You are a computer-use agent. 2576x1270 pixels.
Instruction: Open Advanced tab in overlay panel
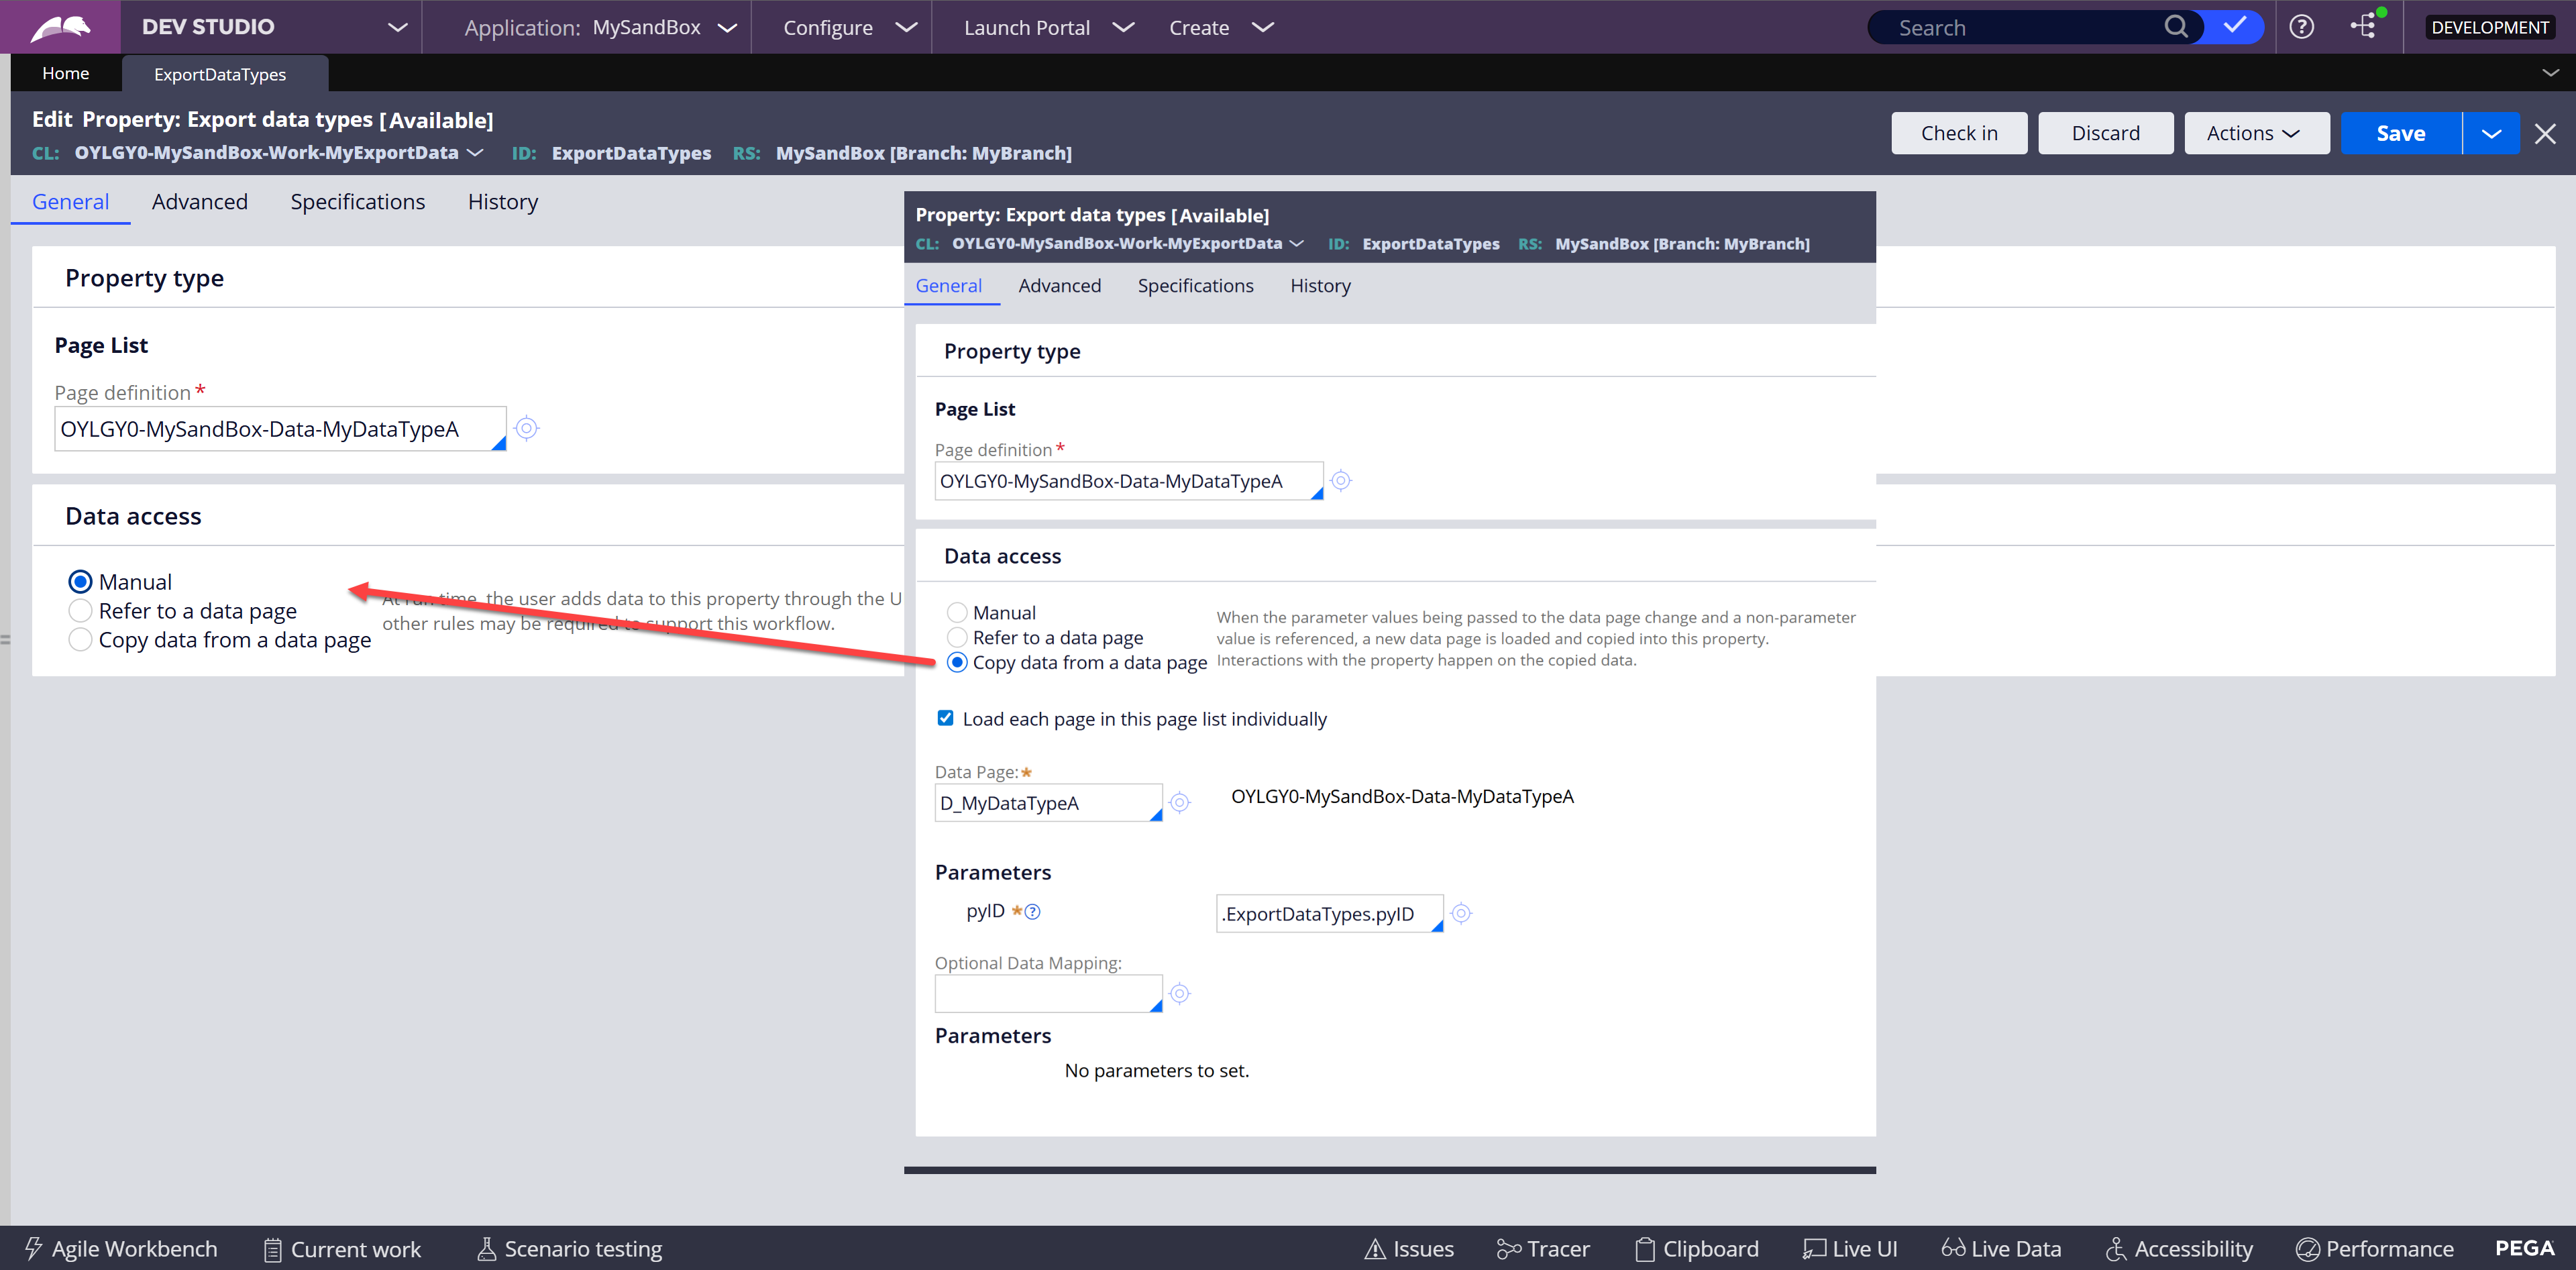[x=1059, y=286]
